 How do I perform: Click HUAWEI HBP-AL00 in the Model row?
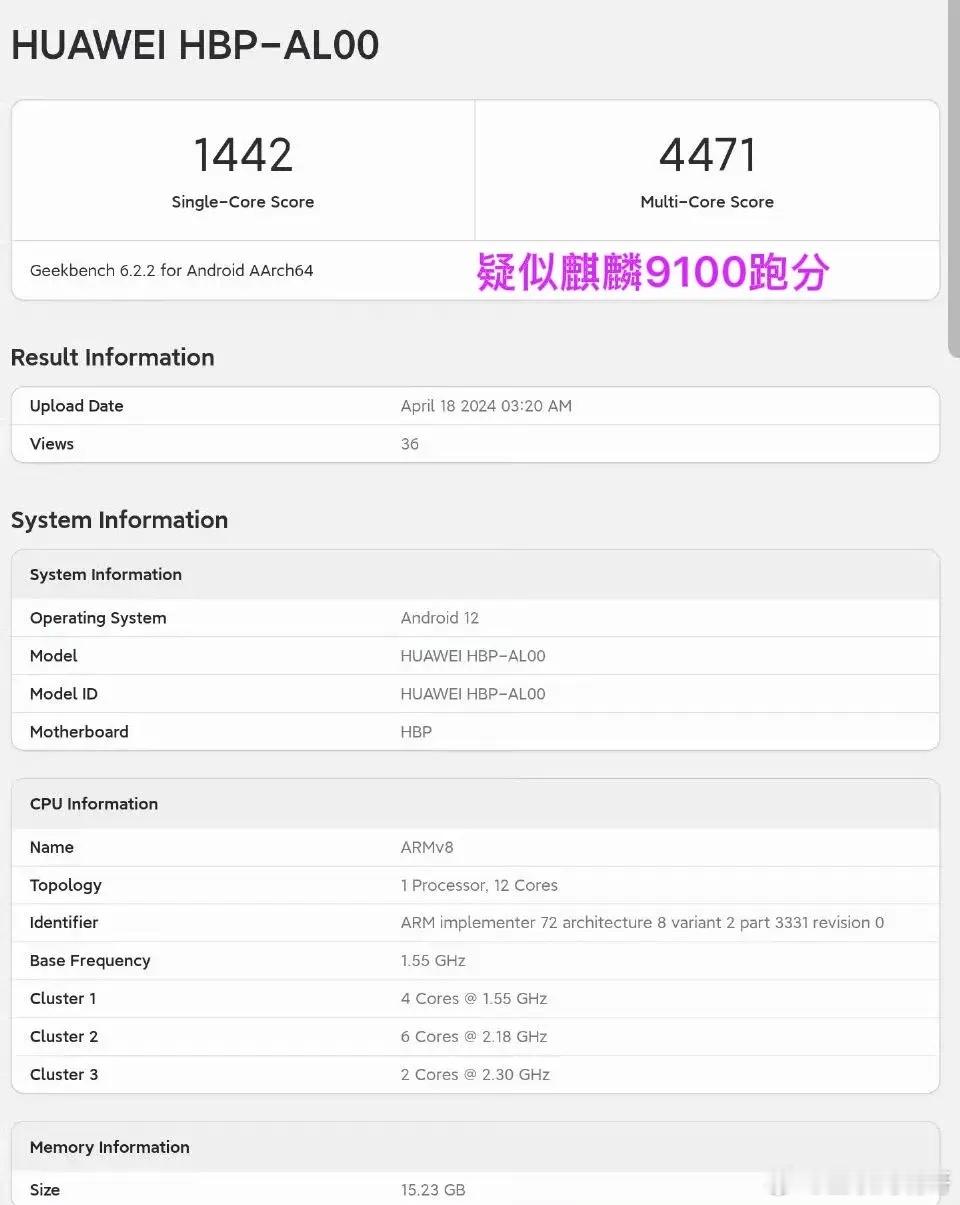(473, 656)
